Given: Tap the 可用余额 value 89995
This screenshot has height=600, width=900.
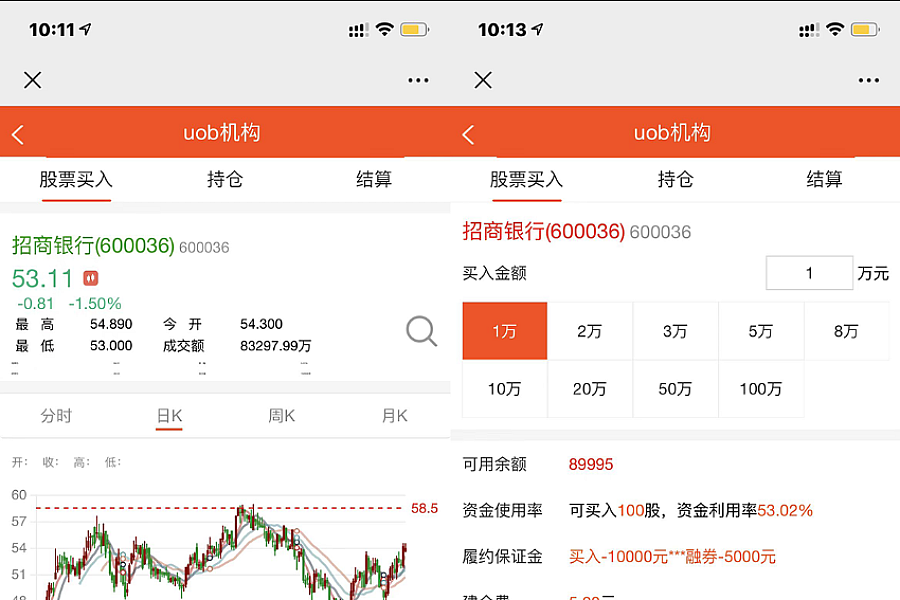Looking at the screenshot, I should pyautogui.click(x=591, y=464).
